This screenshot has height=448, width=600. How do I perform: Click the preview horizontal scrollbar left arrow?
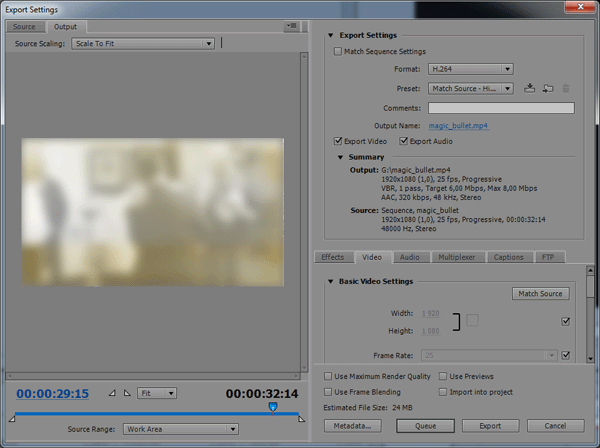pyautogui.click(x=10, y=376)
